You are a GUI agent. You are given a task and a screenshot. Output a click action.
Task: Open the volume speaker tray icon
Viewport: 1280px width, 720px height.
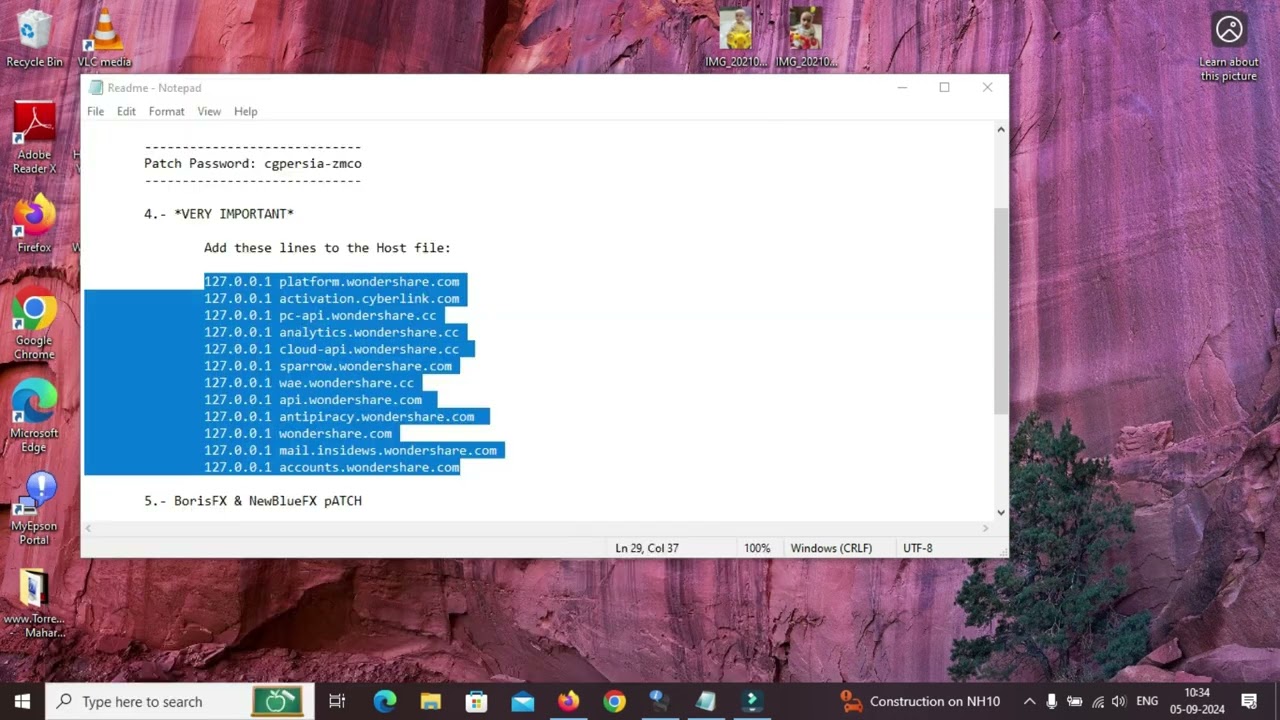point(1121,701)
